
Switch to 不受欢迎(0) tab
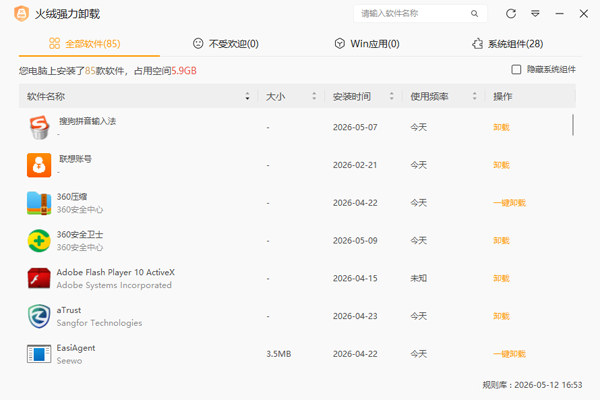(226, 44)
